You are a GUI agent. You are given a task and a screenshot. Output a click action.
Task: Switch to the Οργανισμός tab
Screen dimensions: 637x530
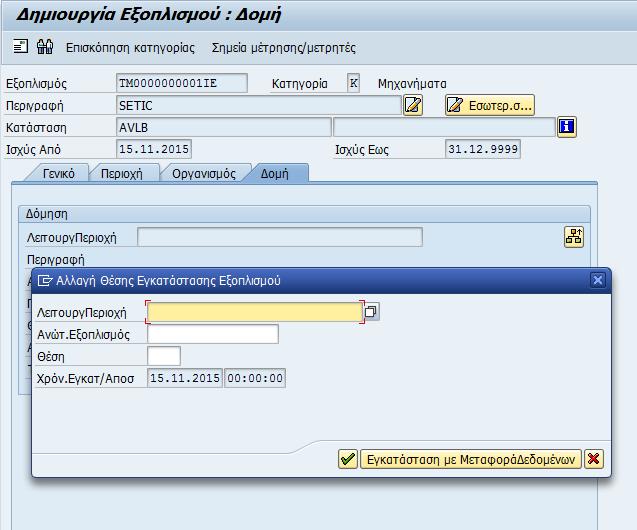pyautogui.click(x=204, y=173)
